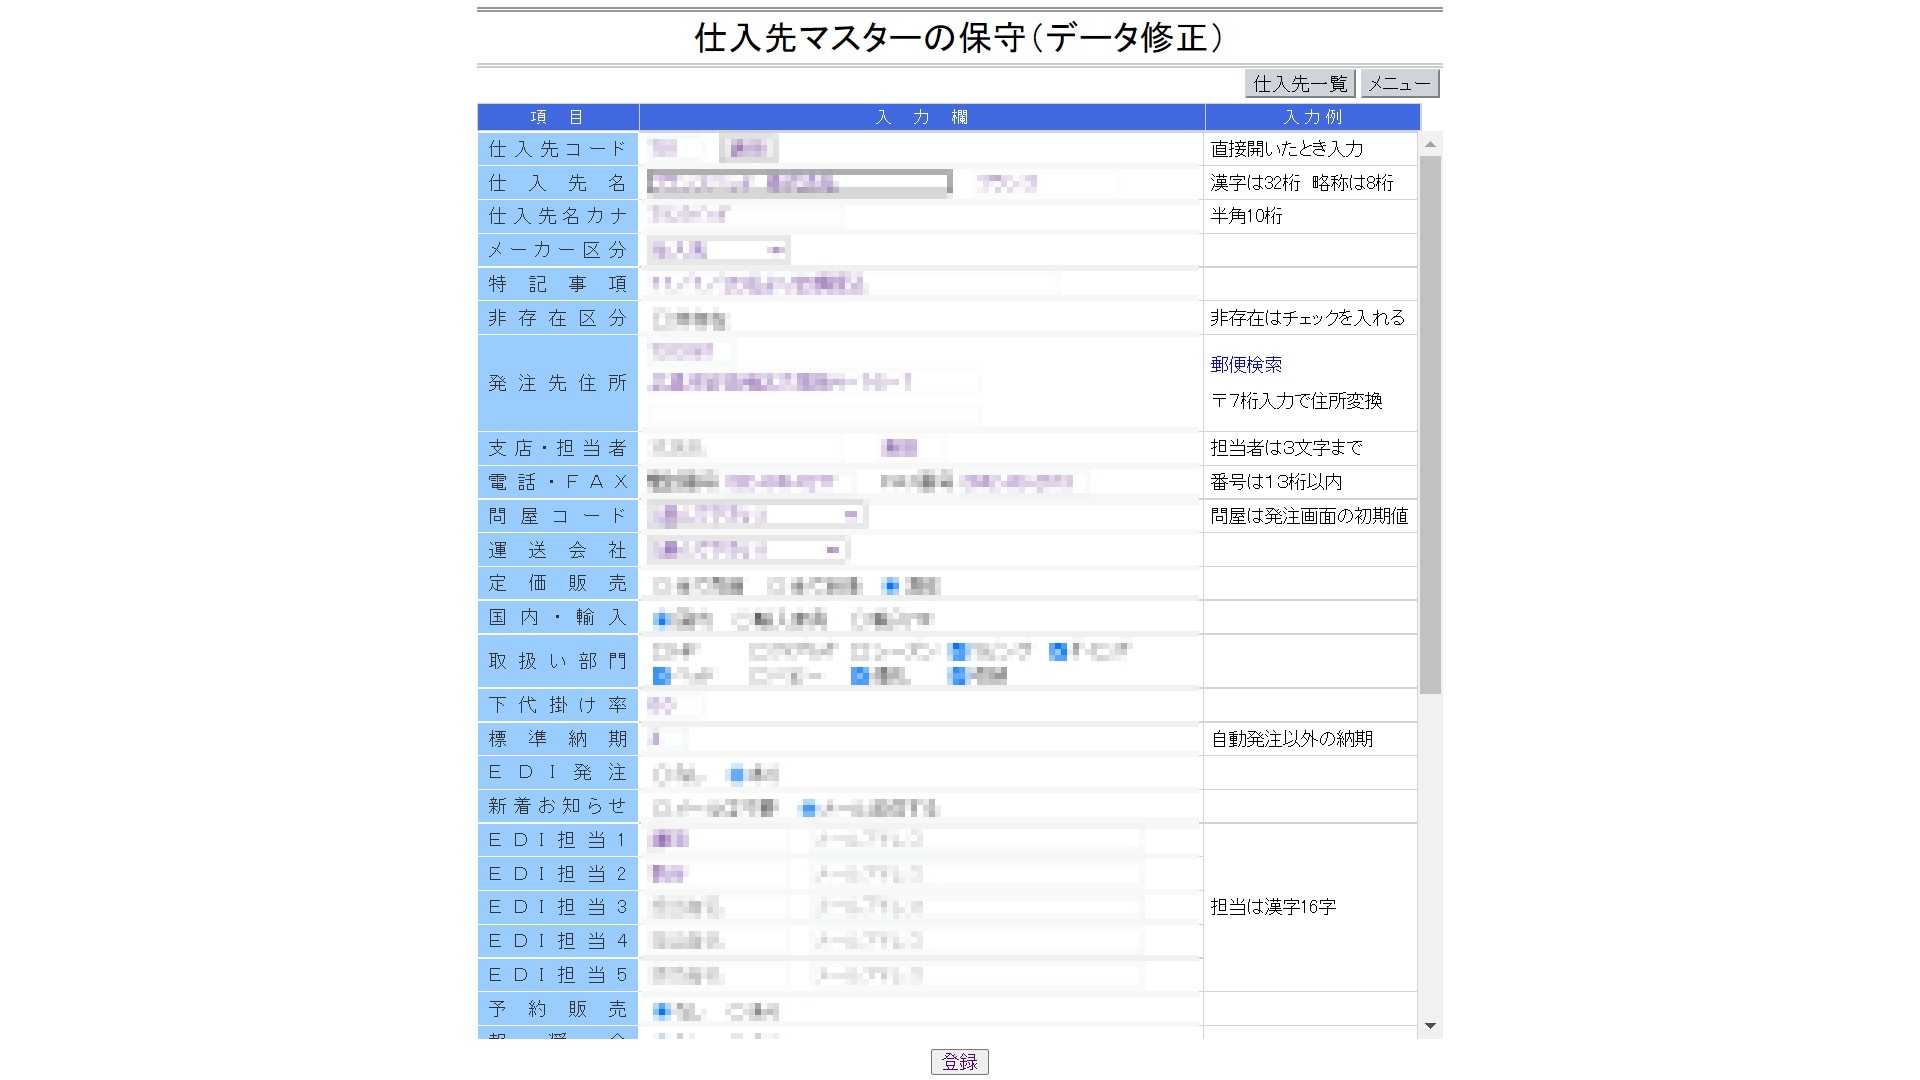The width and height of the screenshot is (1920, 1080).
Task: Click the hint text 〒7桁入力で住所変換
Action: pos(1296,401)
